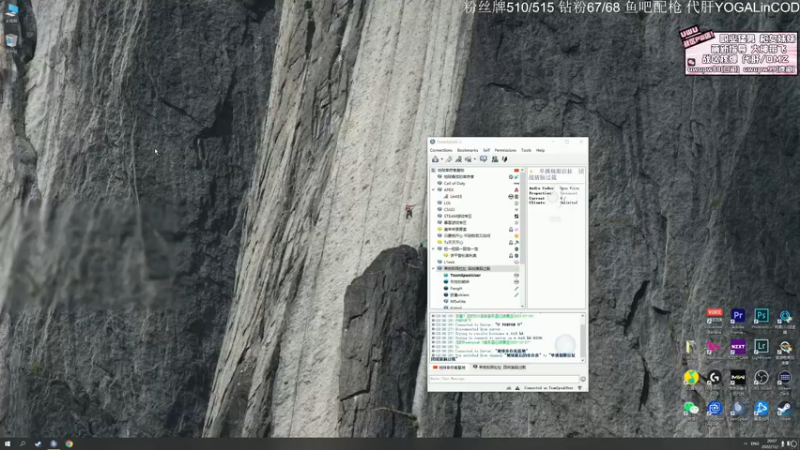Select the GHKEE sub-channel under APEX
This screenshot has height=450, width=800.
tap(456, 196)
